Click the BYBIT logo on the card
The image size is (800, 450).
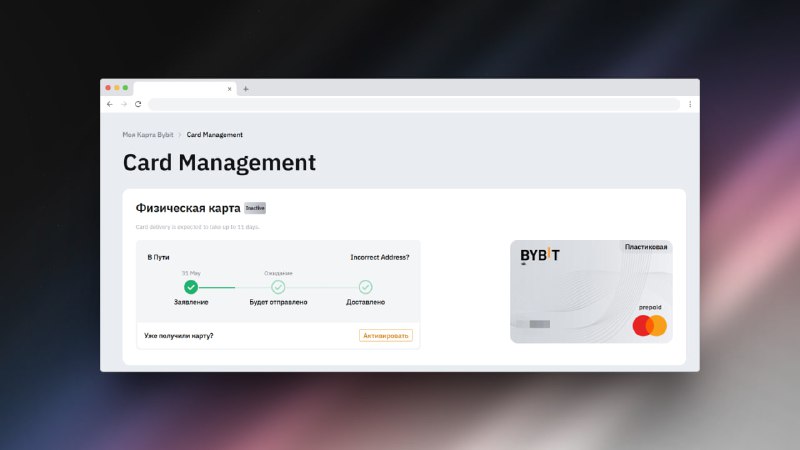[x=540, y=255]
